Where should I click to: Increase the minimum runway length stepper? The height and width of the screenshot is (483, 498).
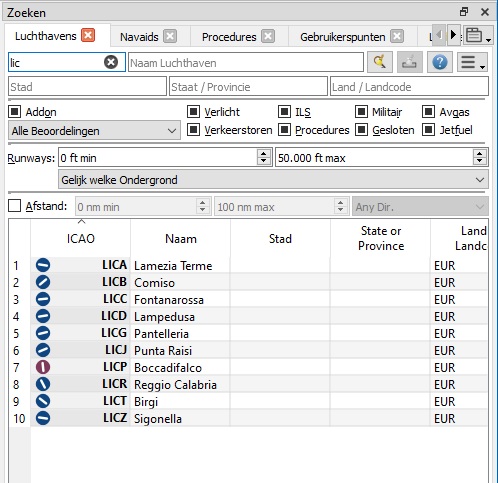pos(263,153)
